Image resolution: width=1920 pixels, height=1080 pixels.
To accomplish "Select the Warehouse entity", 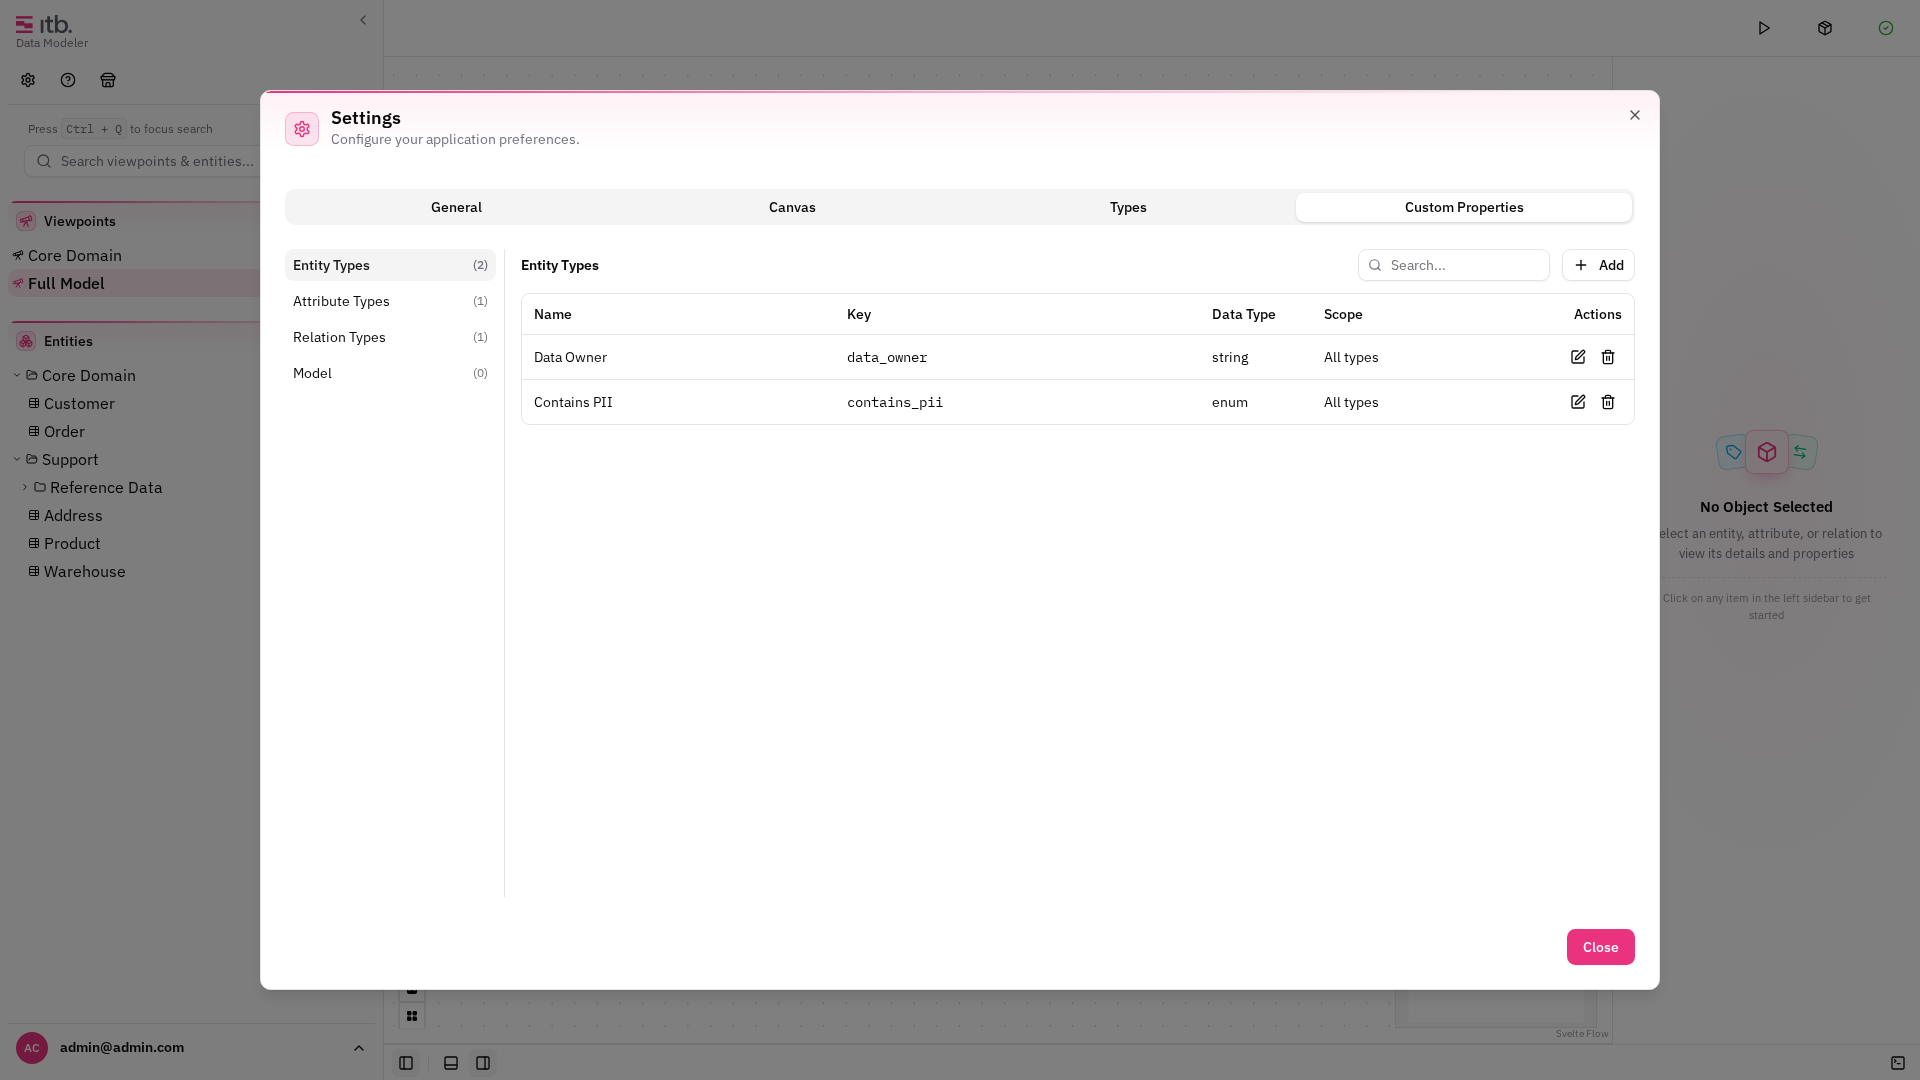I will coord(84,571).
